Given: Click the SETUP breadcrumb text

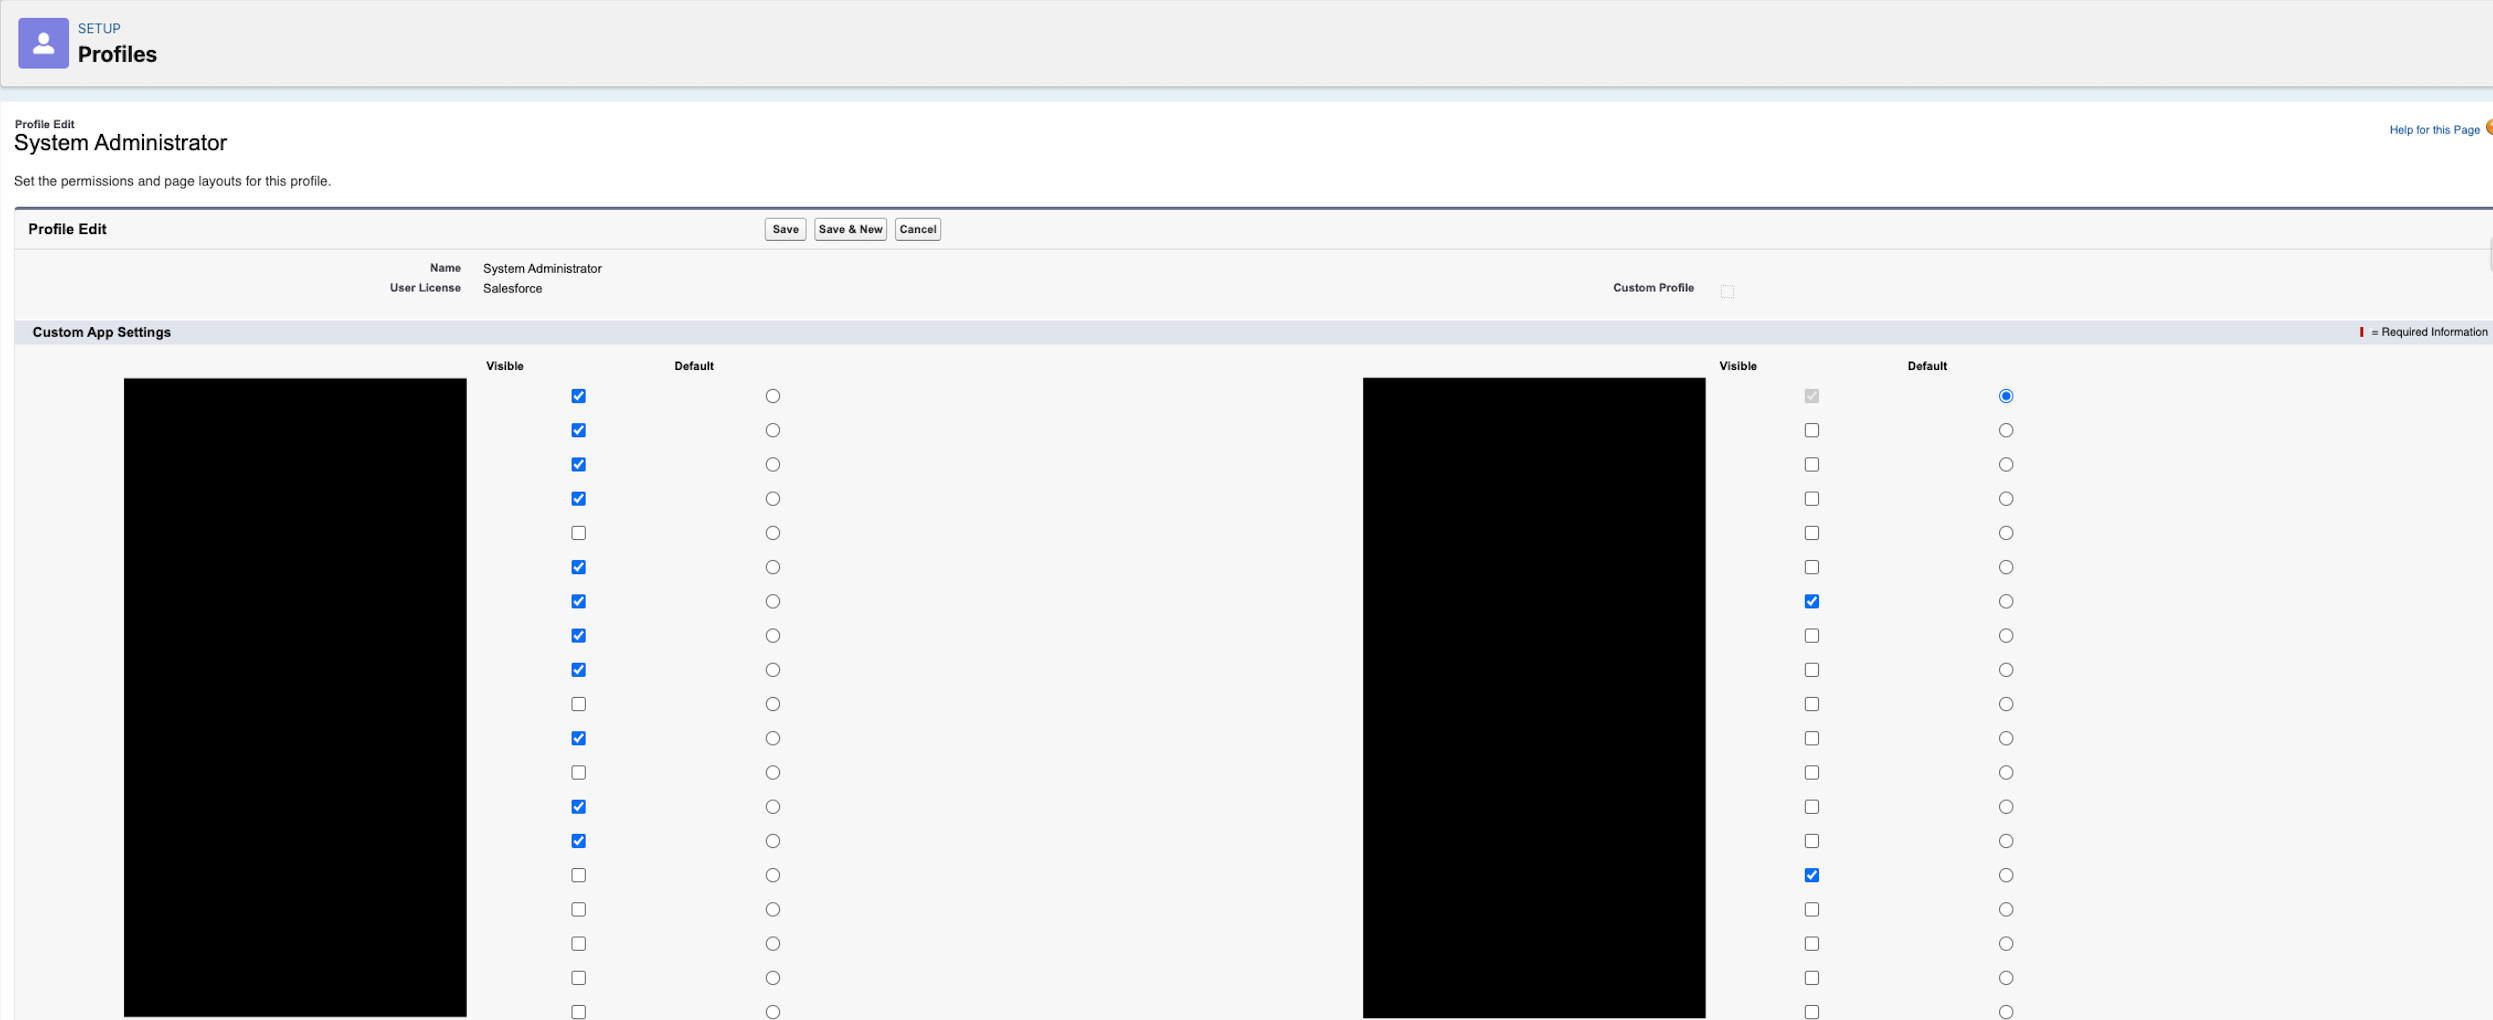Looking at the screenshot, I should click(x=99, y=29).
